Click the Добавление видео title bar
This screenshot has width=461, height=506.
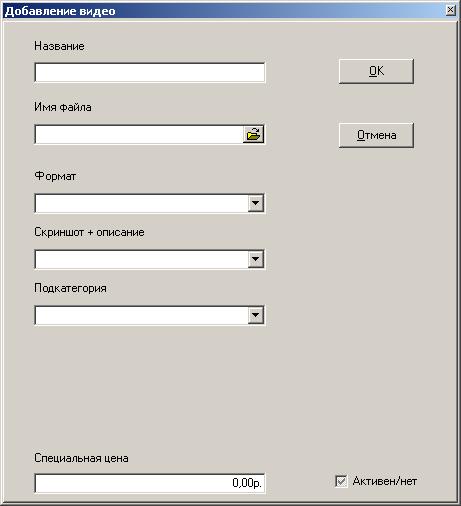click(223, 11)
